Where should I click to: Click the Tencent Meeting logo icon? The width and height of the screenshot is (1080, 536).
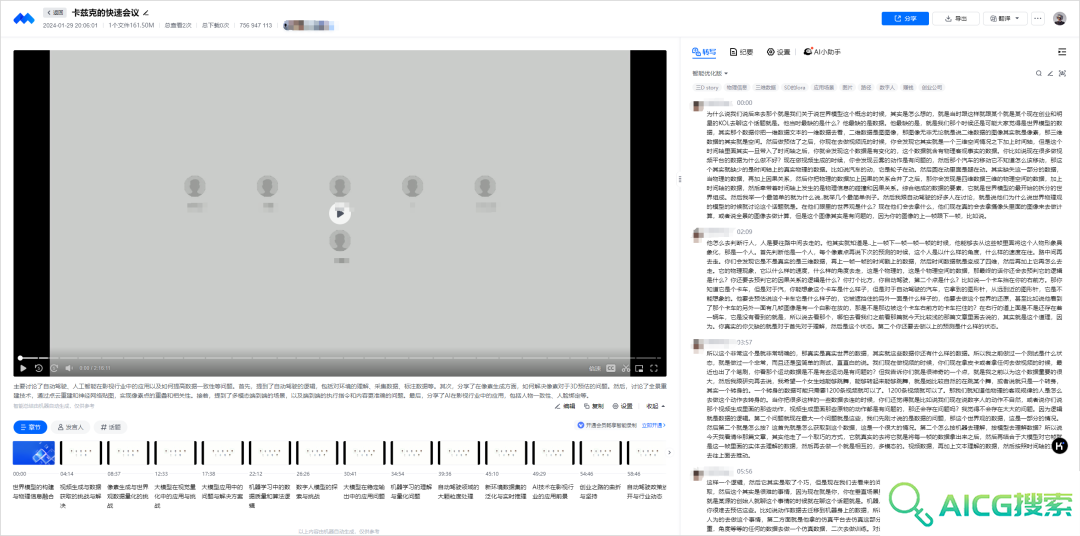click(24, 18)
